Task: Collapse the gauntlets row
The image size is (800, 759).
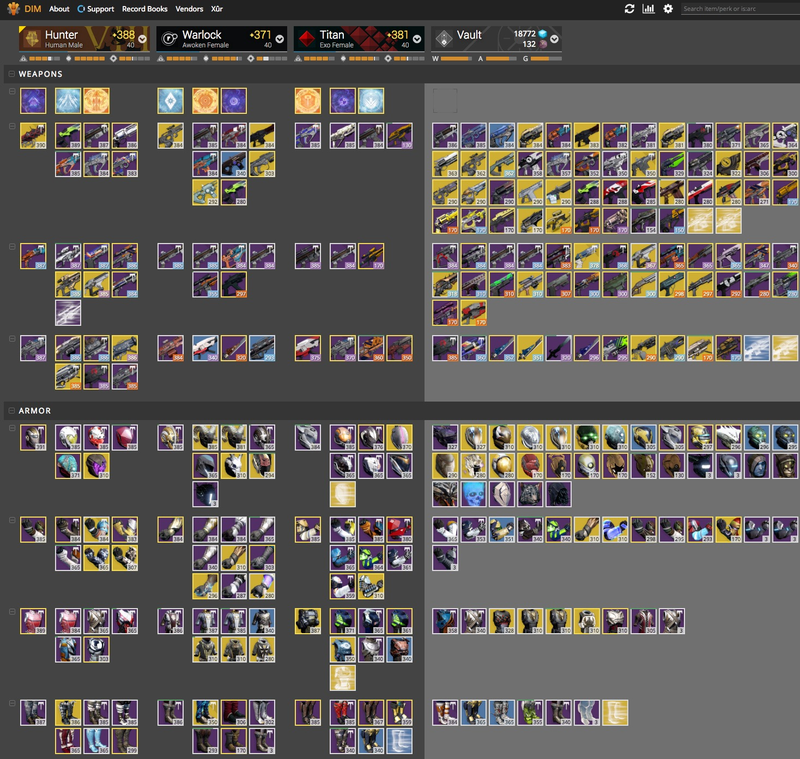Action: pyautogui.click(x=11, y=520)
